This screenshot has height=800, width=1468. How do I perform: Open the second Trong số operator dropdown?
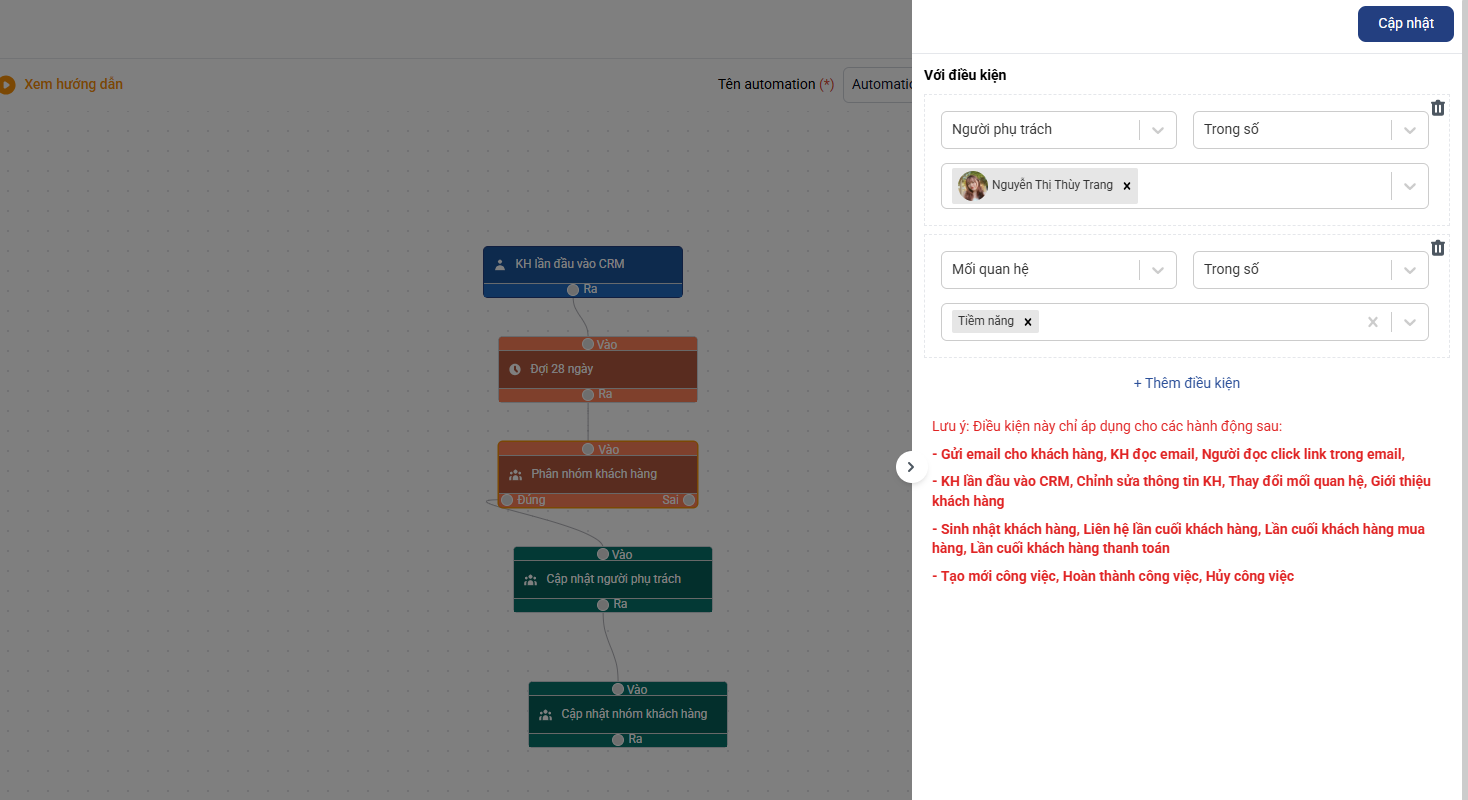1311,269
